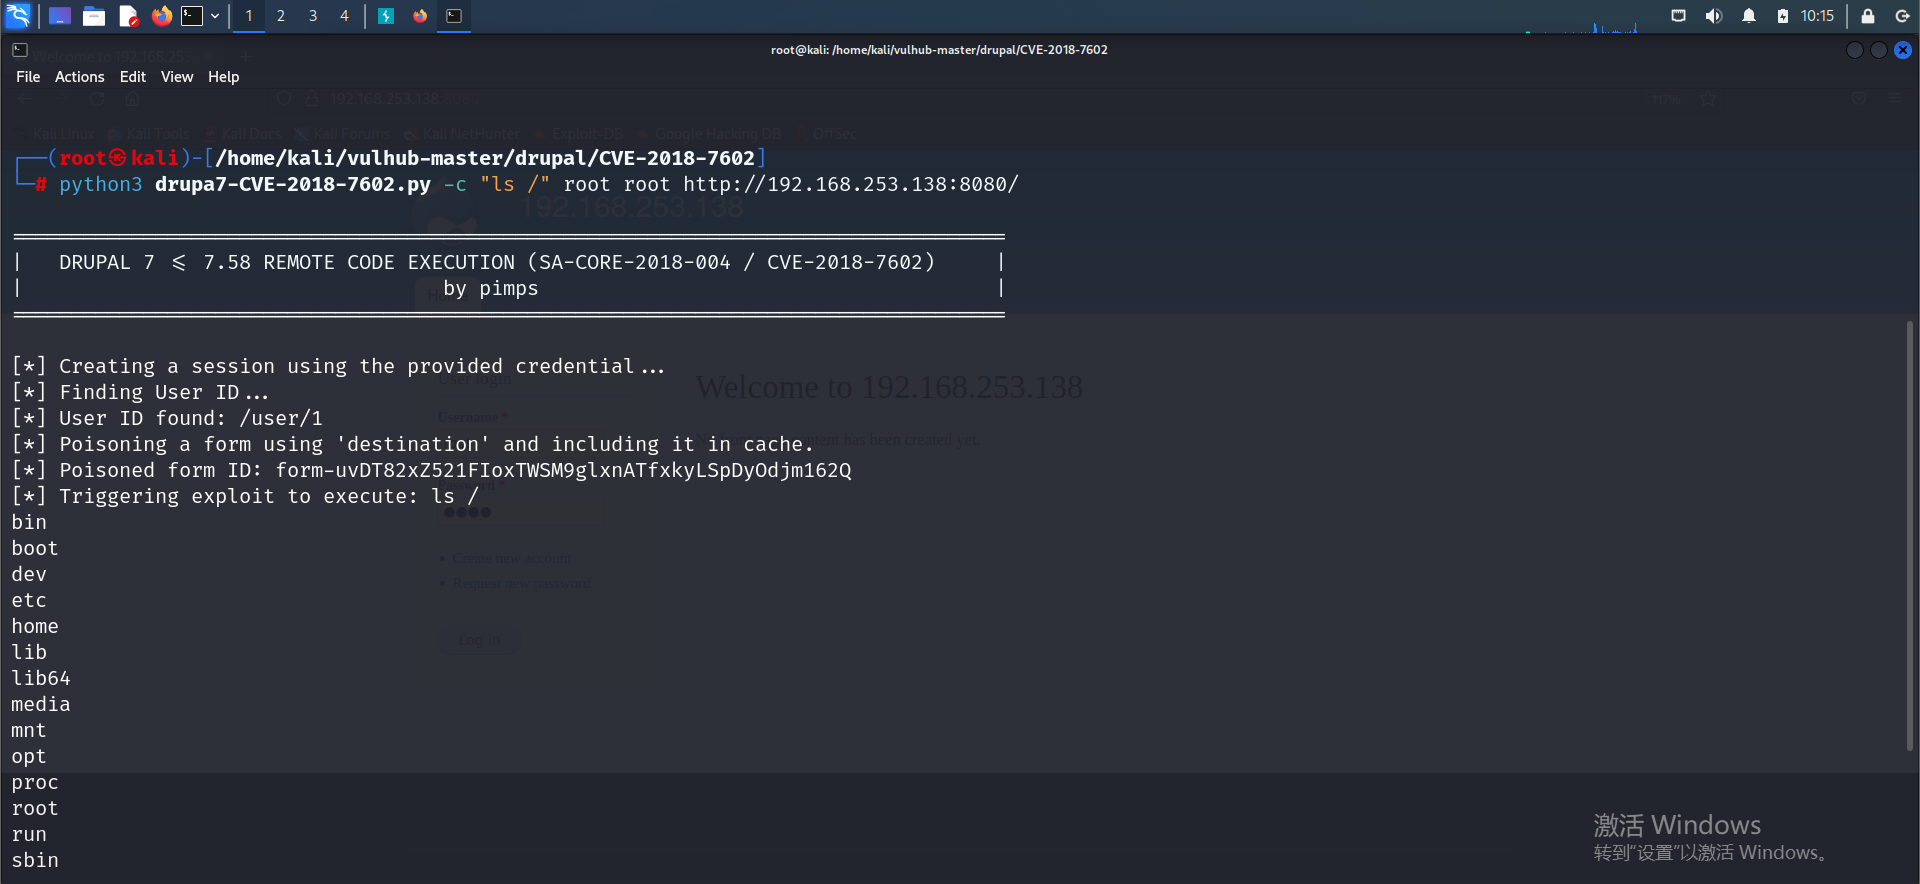1920x884 pixels.
Task: Click the banner line DRUPAL 7 <= 7.58
Action: pos(496,262)
